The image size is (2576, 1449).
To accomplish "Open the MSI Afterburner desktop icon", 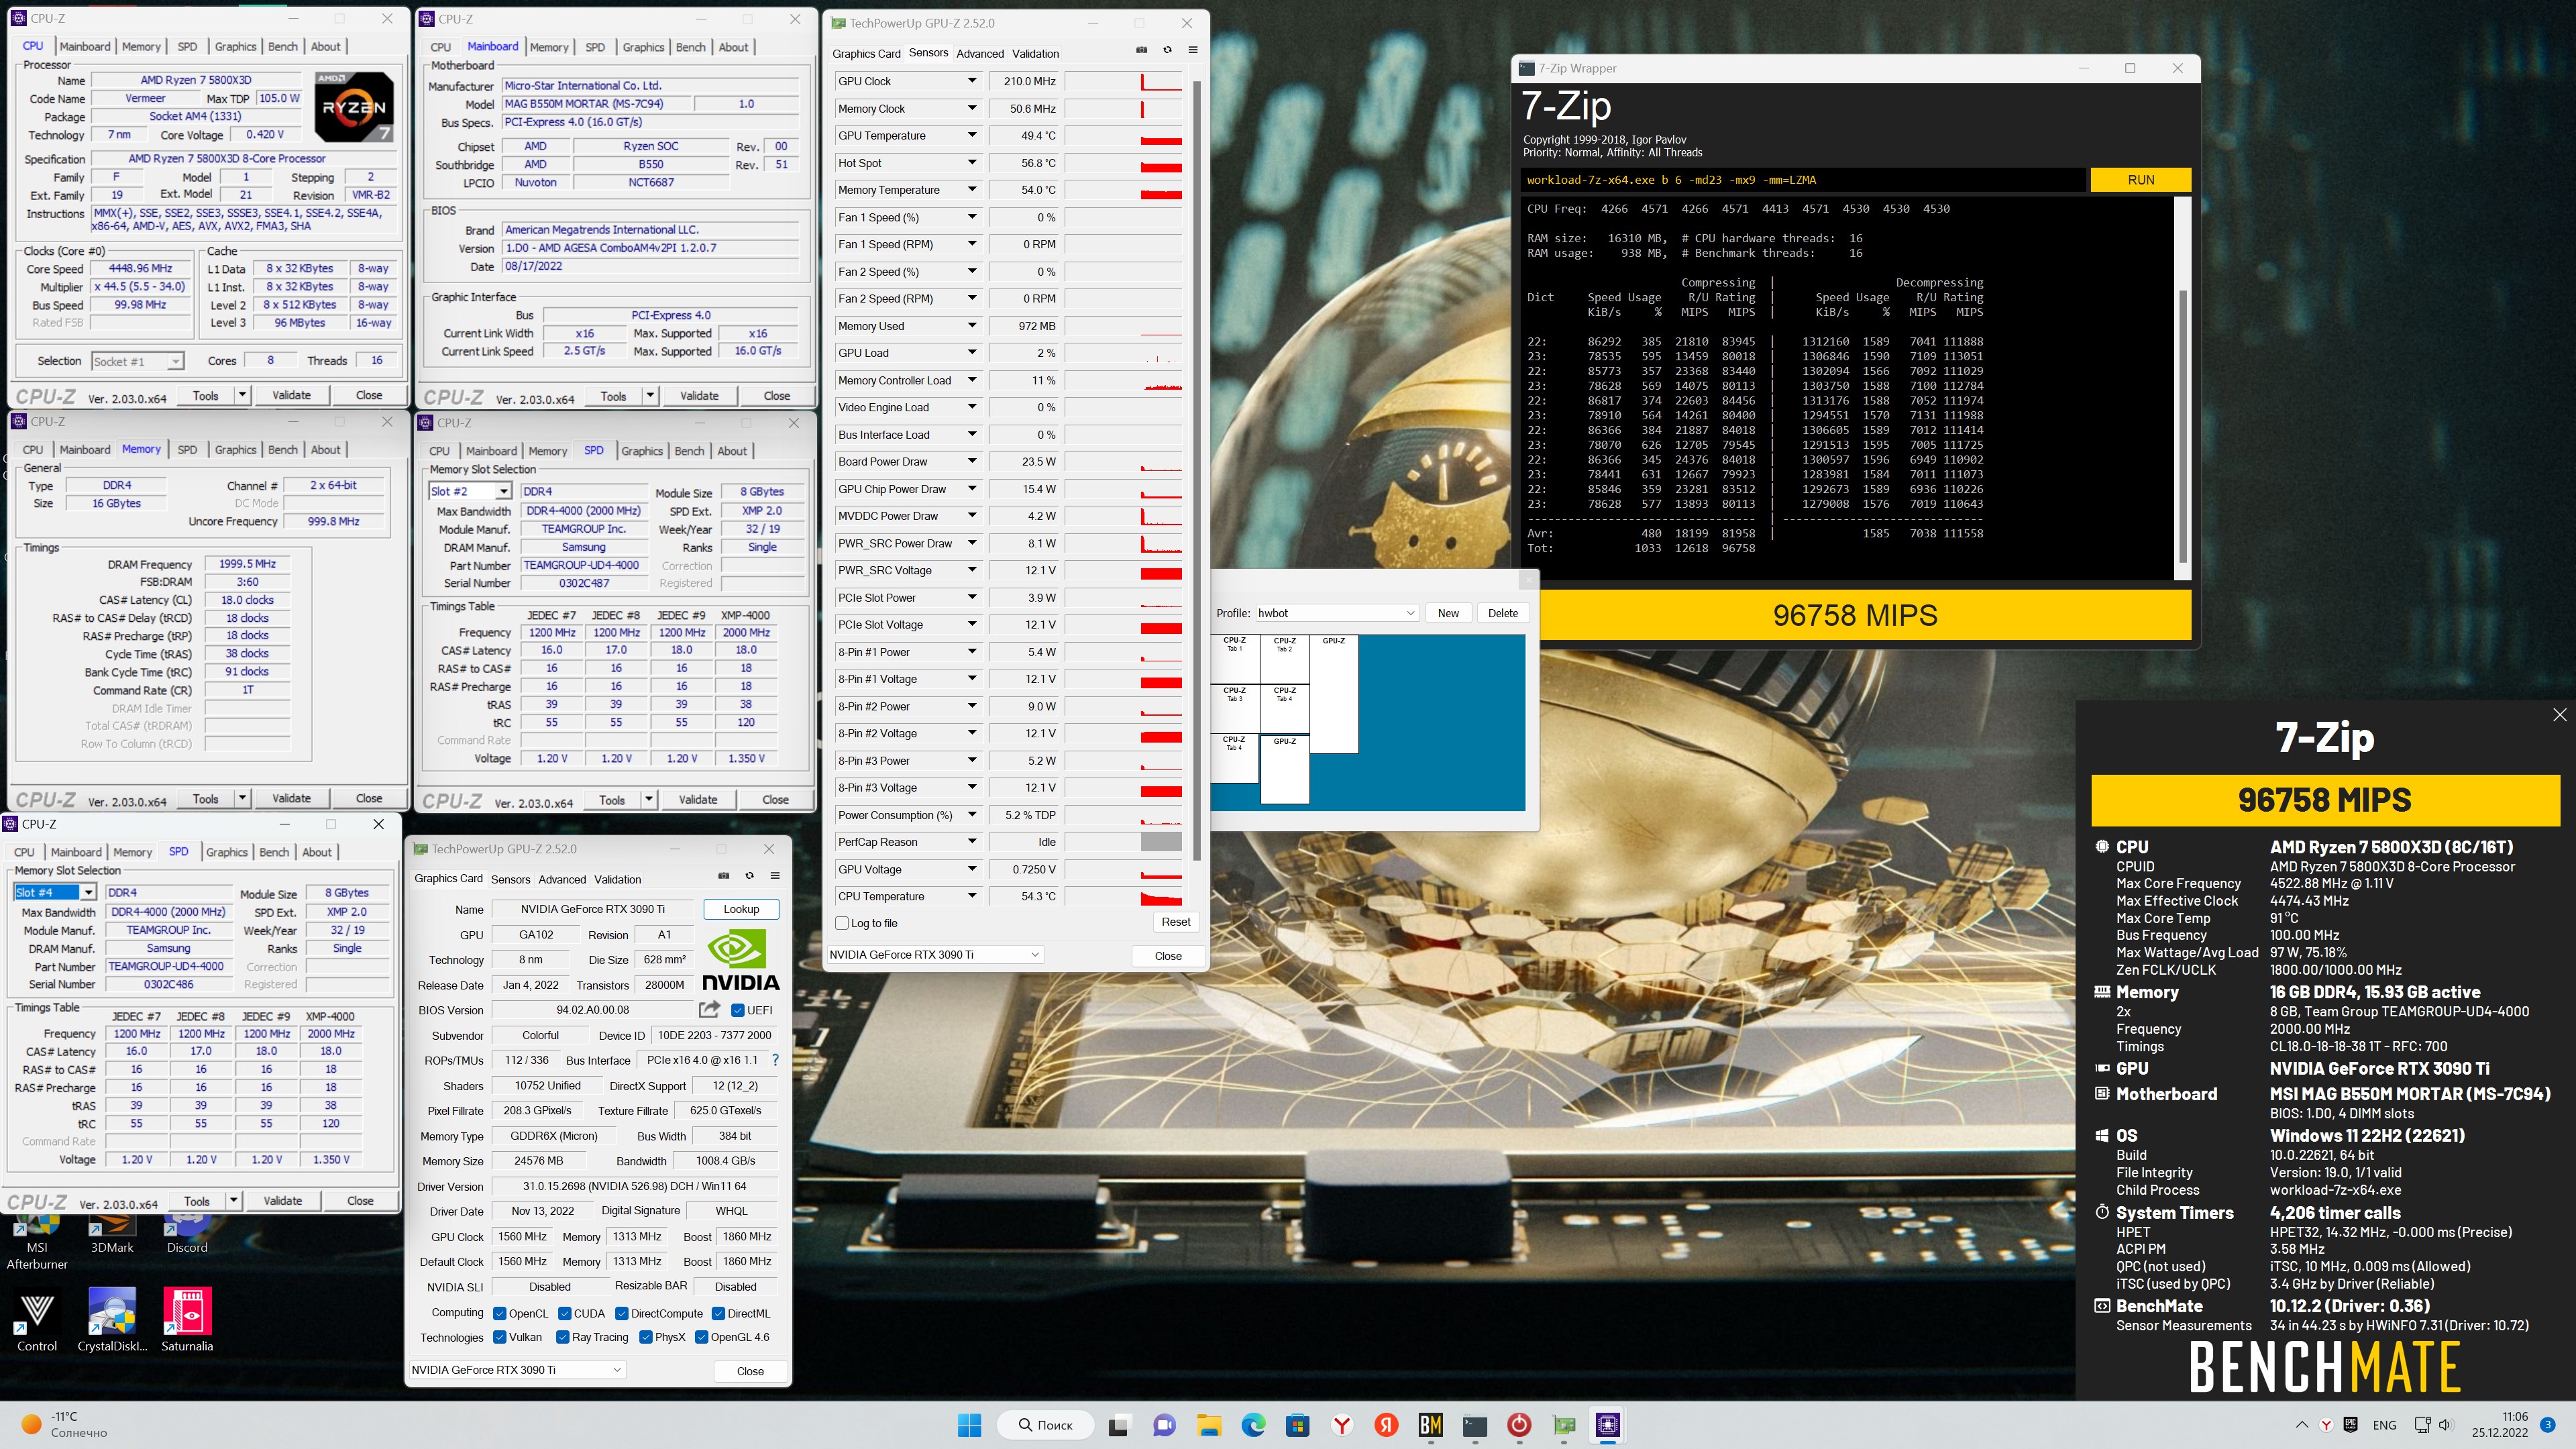I will point(37,1243).
